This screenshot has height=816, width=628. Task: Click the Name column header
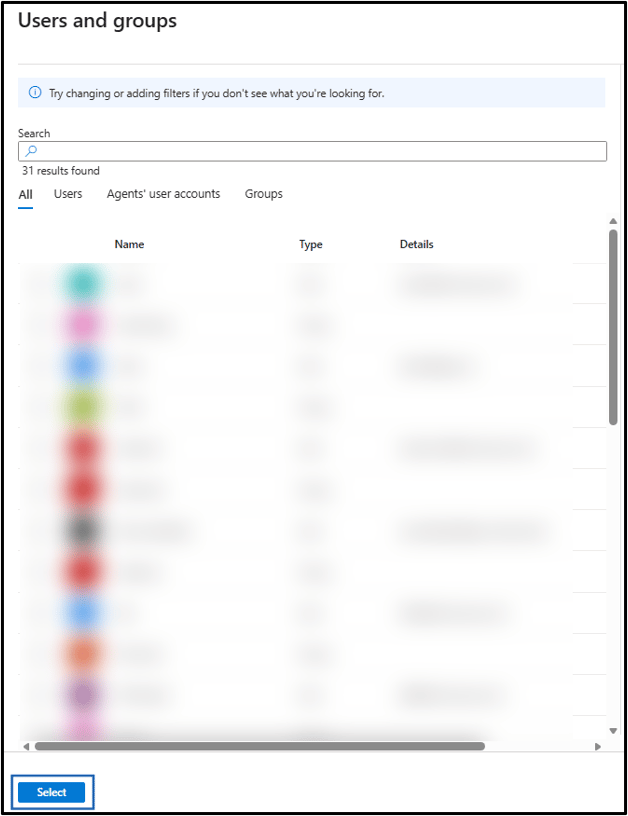click(129, 244)
